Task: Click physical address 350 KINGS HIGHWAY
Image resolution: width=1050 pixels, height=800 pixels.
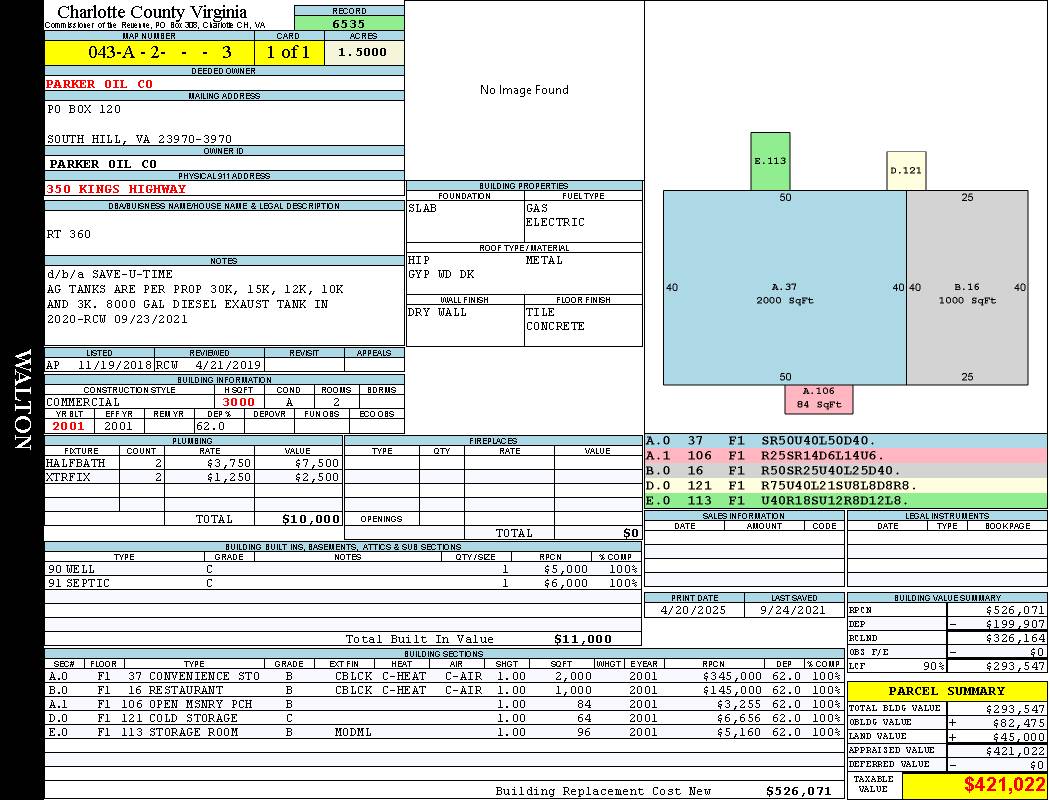Action: click(116, 189)
